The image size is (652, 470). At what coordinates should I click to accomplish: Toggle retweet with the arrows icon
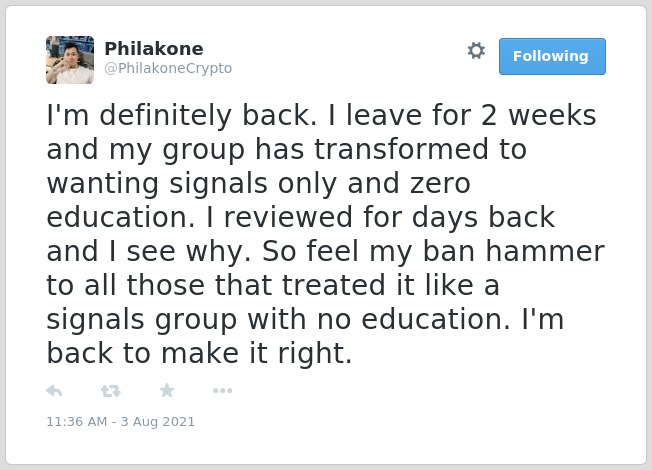point(111,391)
